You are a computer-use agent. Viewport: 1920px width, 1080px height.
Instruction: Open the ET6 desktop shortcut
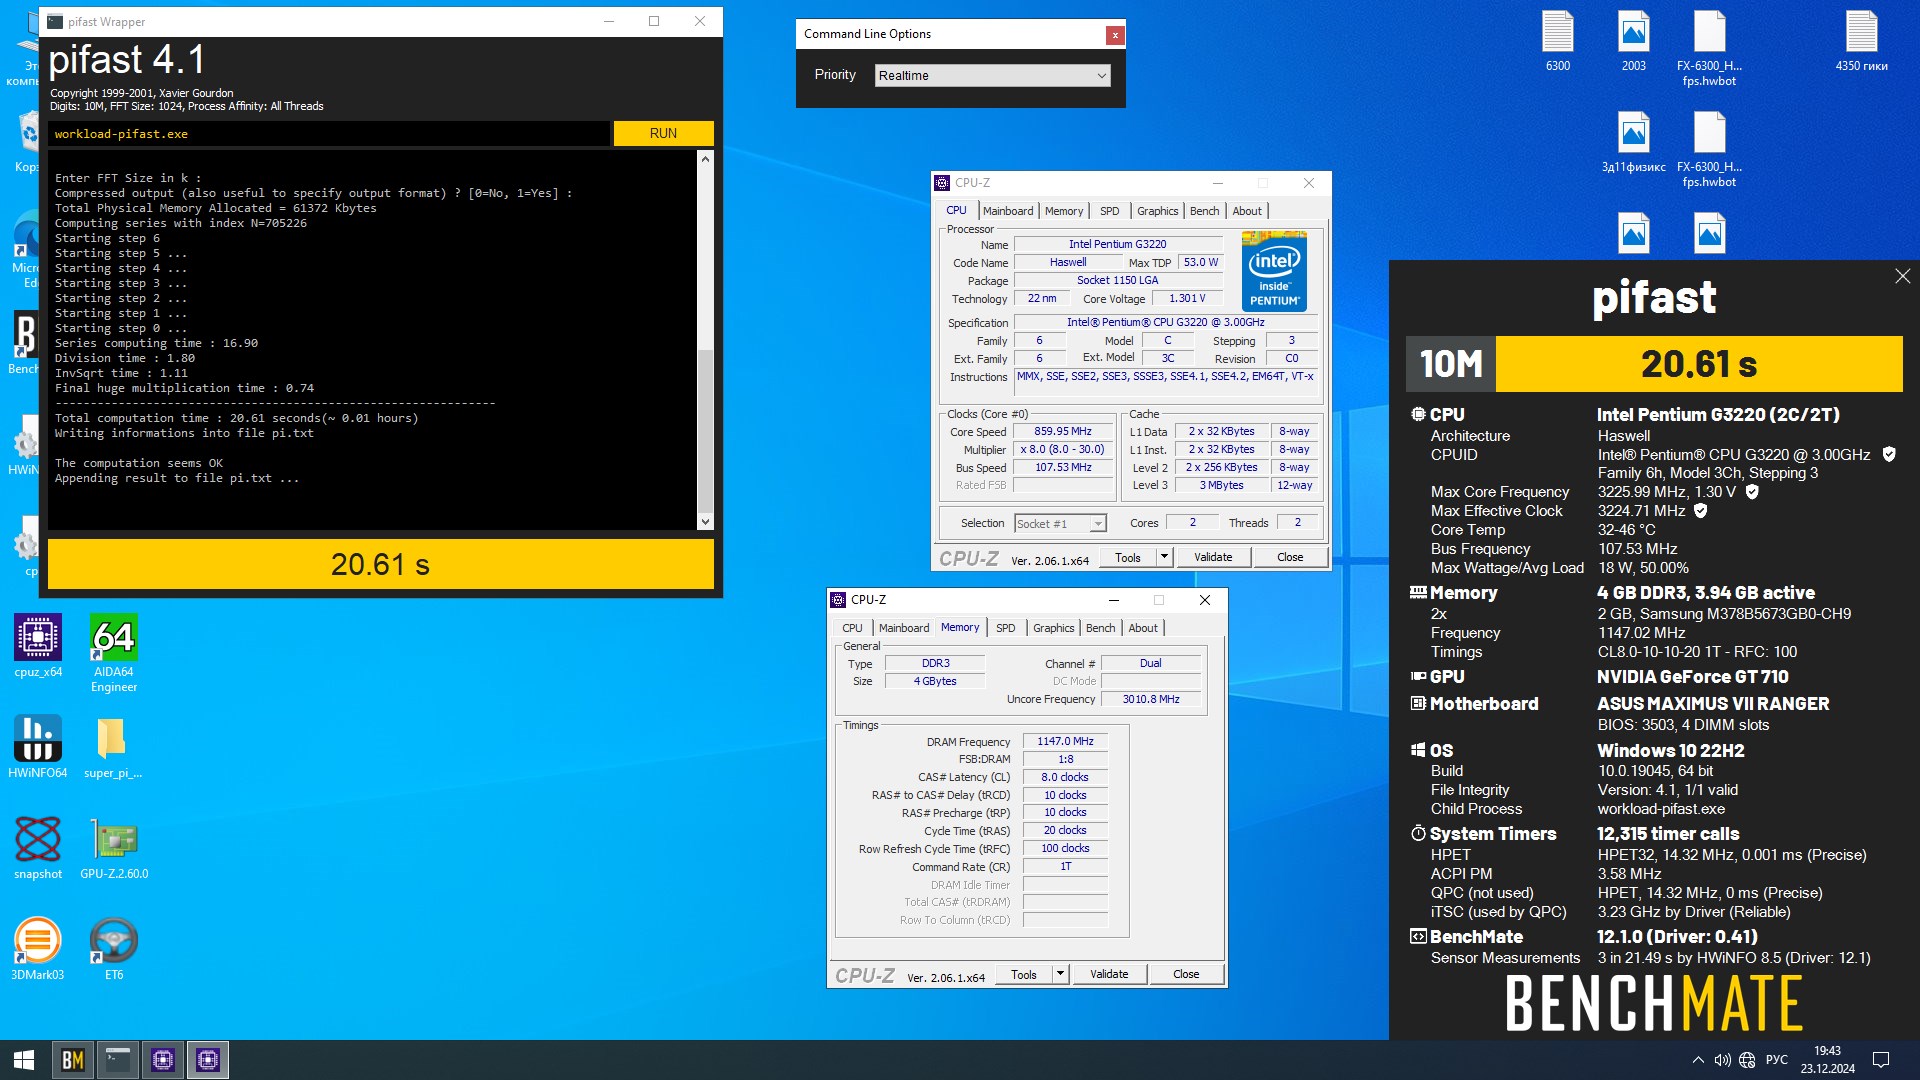pyautogui.click(x=114, y=949)
